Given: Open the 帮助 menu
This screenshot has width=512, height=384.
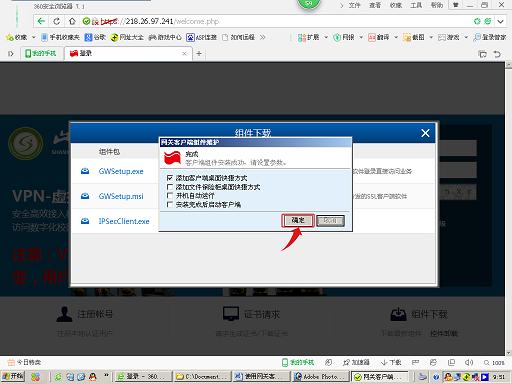Looking at the screenshot, I should (x=437, y=5).
